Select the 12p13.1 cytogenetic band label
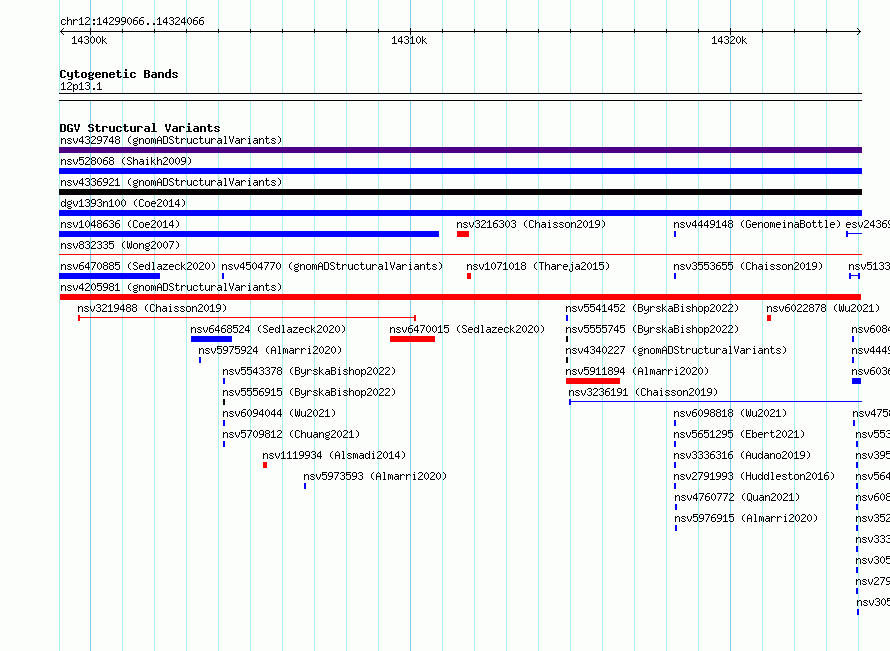This screenshot has height=651, width=890. (81, 86)
